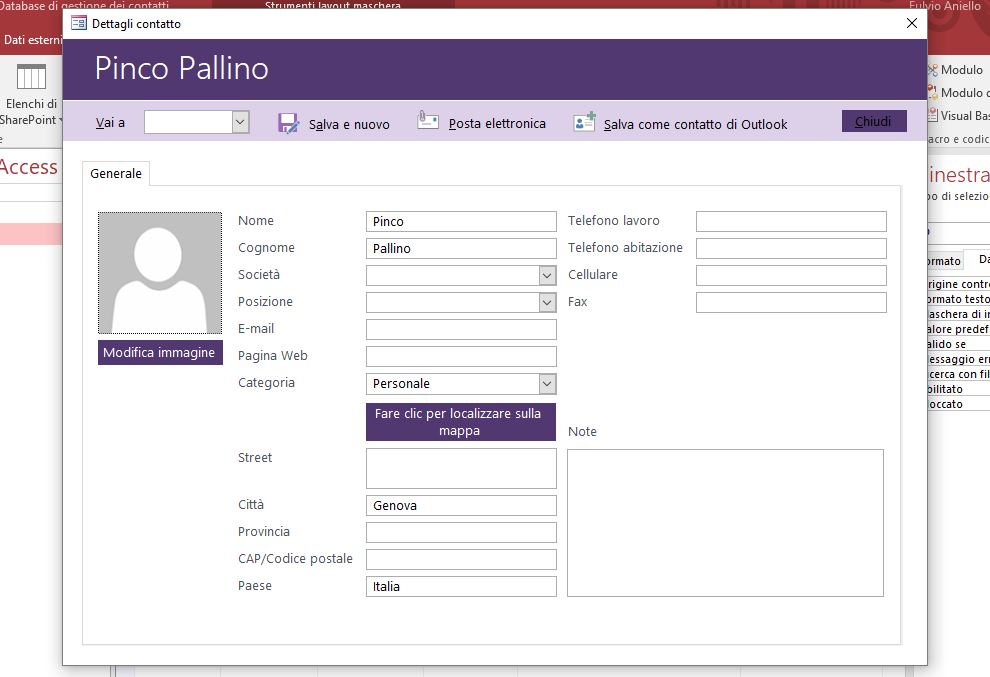This screenshot has height=677, width=990.
Task: Click the Cellulare input field
Action: click(x=791, y=275)
